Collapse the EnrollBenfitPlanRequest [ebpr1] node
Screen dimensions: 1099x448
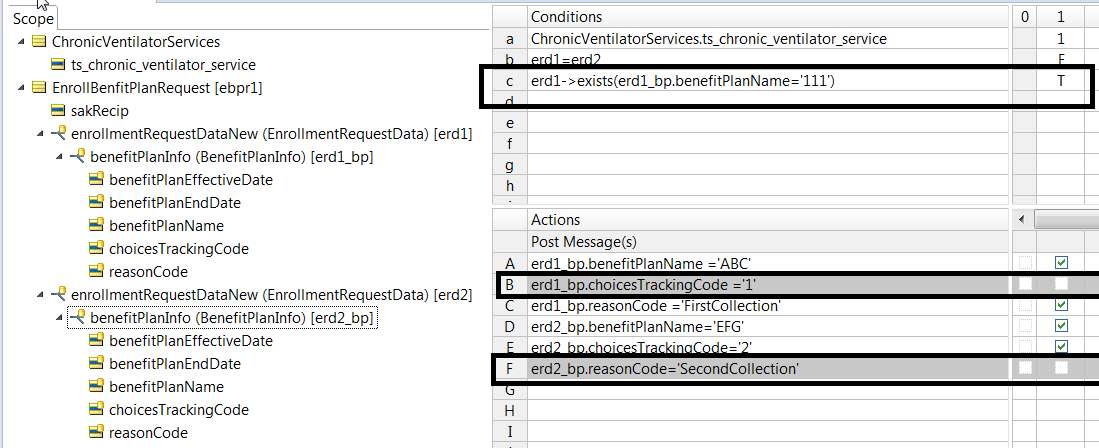22,88
